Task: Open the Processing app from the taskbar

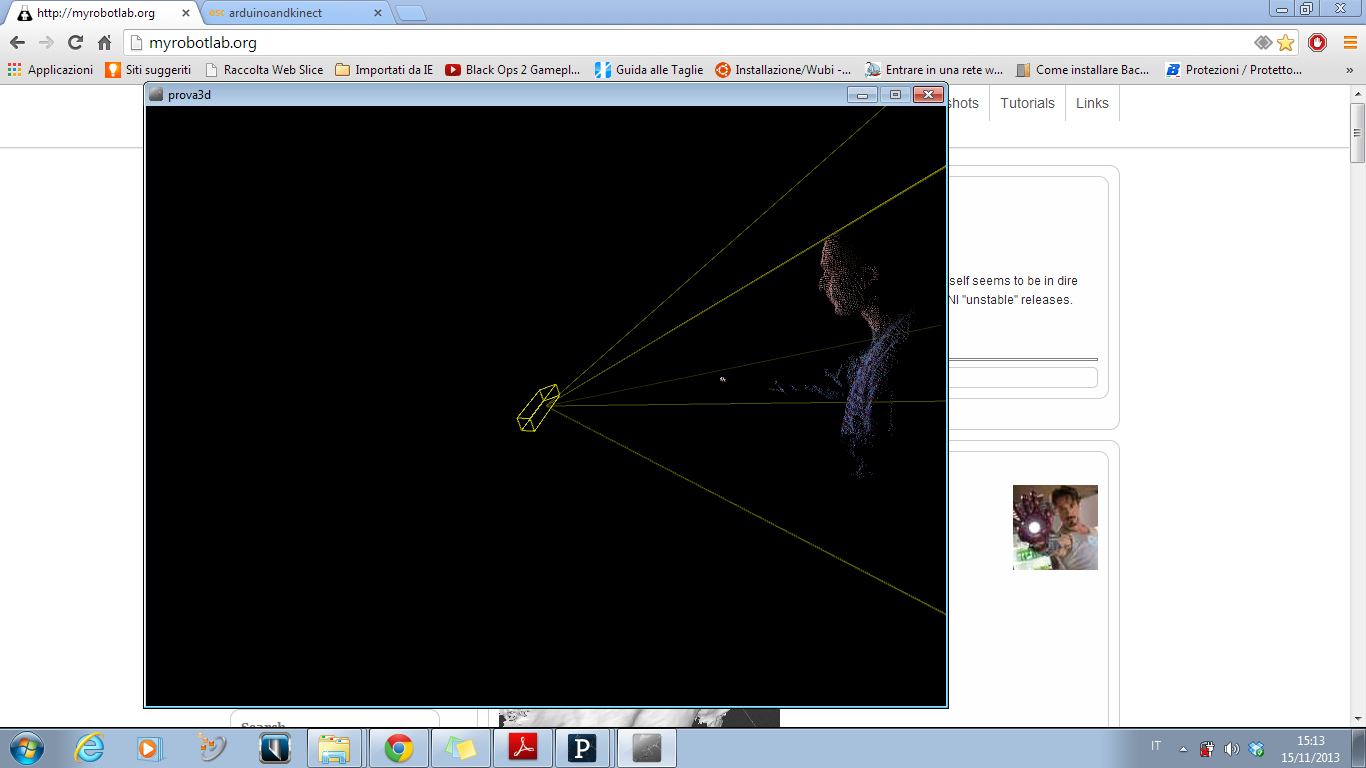Action: click(x=582, y=748)
